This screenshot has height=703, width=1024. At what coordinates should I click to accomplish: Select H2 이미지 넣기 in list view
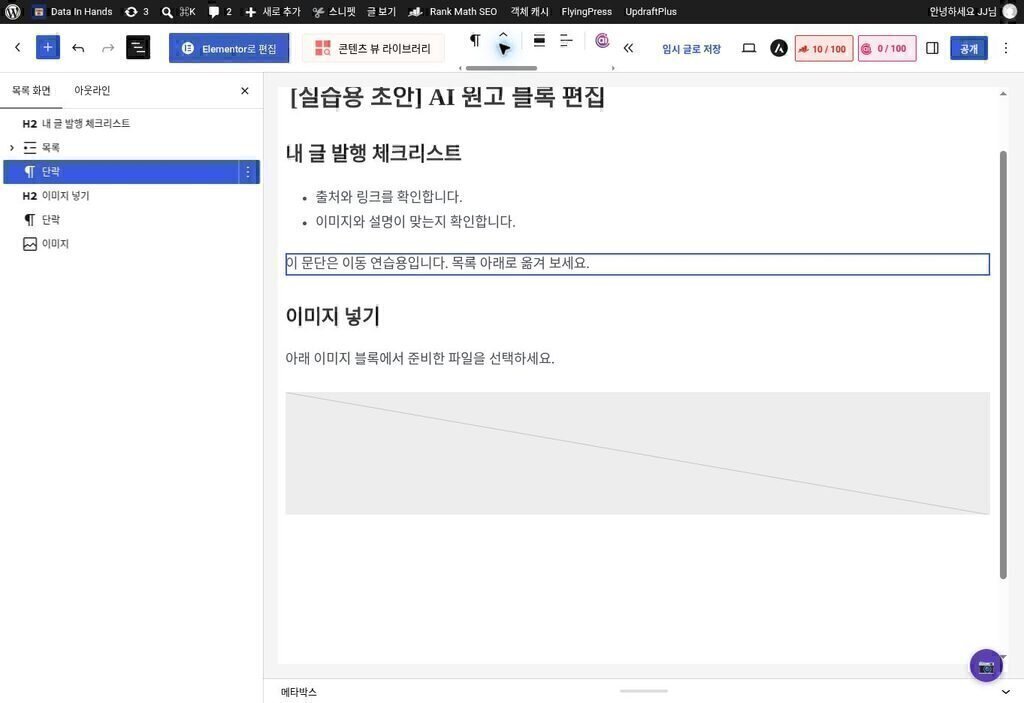tap(131, 196)
